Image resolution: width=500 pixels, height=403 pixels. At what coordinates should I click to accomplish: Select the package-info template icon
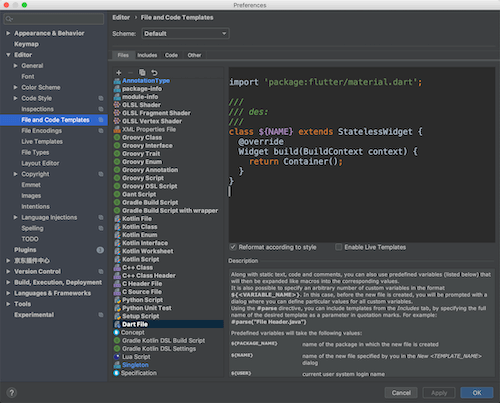pos(117,89)
